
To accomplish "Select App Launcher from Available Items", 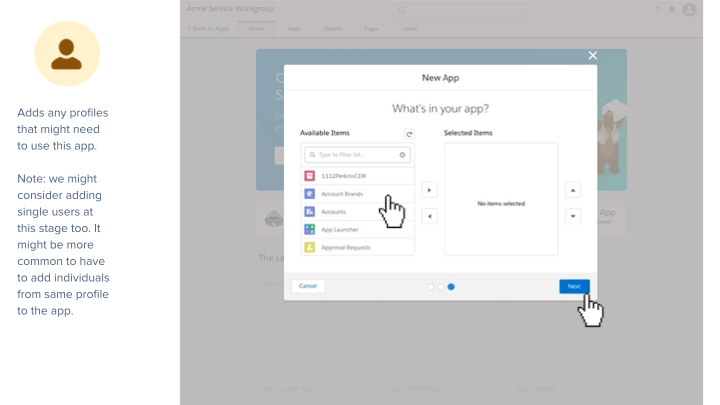I will pos(340,229).
